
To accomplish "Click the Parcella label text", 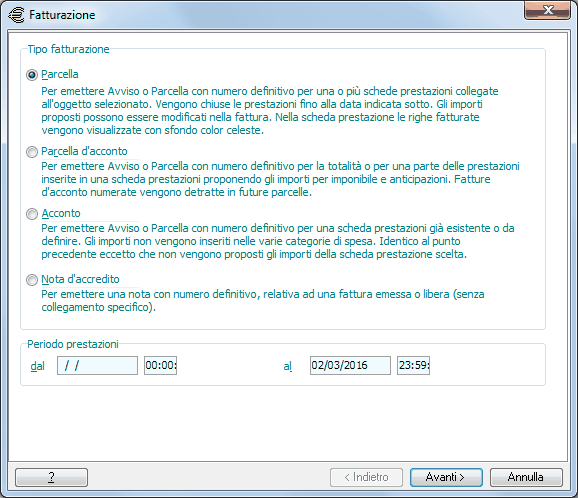I will point(60,74).
